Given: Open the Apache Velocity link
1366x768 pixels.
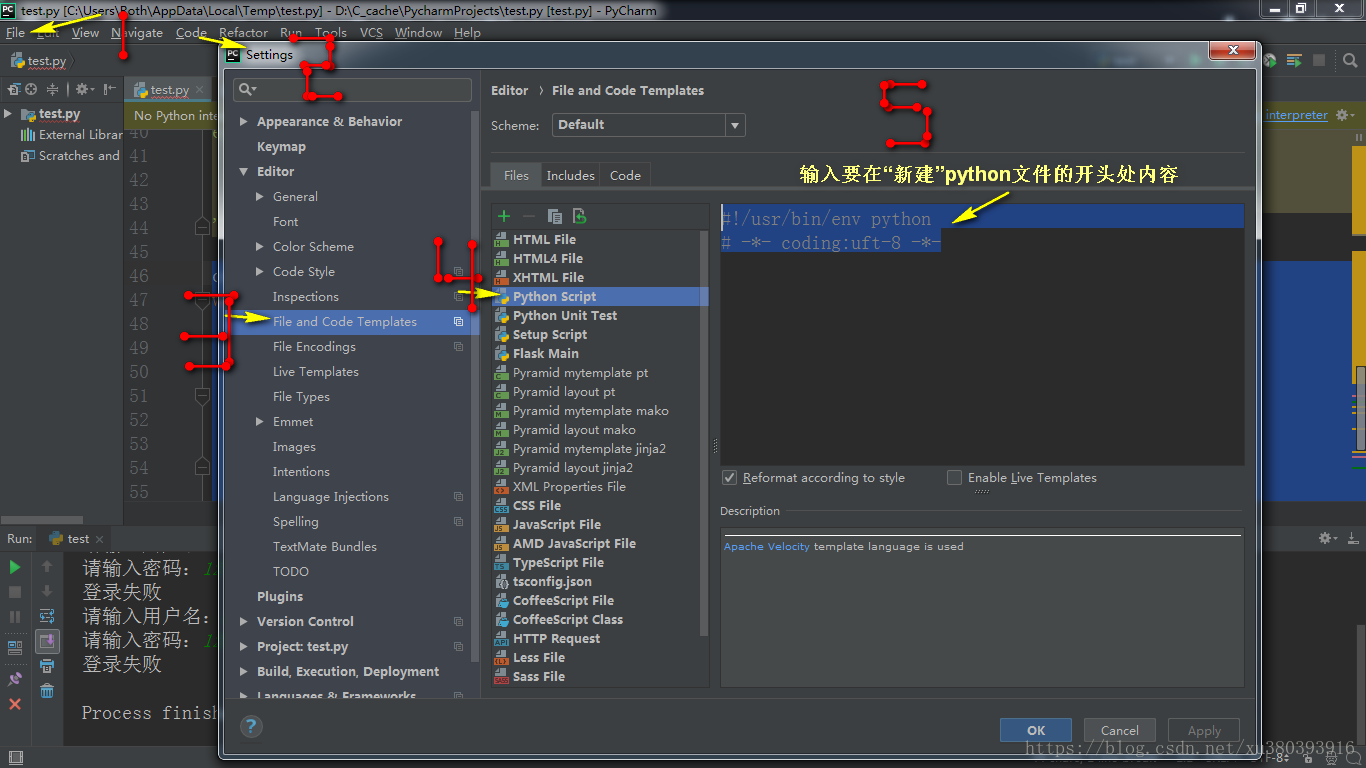Looking at the screenshot, I should pos(767,546).
